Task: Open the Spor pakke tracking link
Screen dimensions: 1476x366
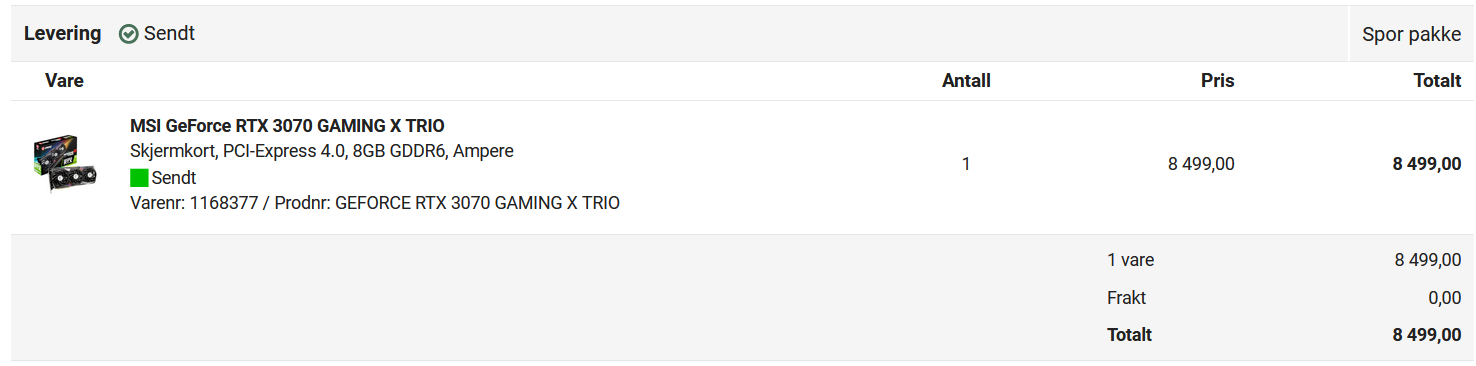Action: pos(1411,34)
